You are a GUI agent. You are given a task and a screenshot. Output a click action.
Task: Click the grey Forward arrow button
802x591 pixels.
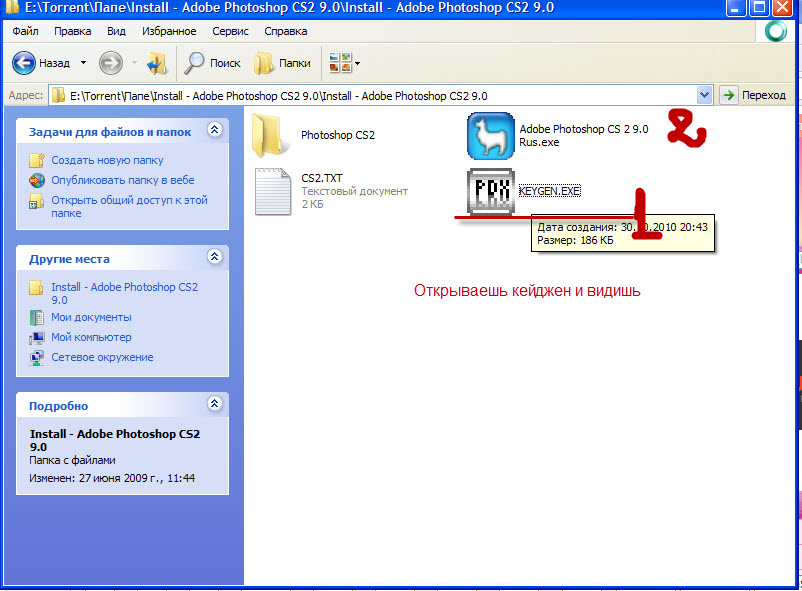pos(110,63)
